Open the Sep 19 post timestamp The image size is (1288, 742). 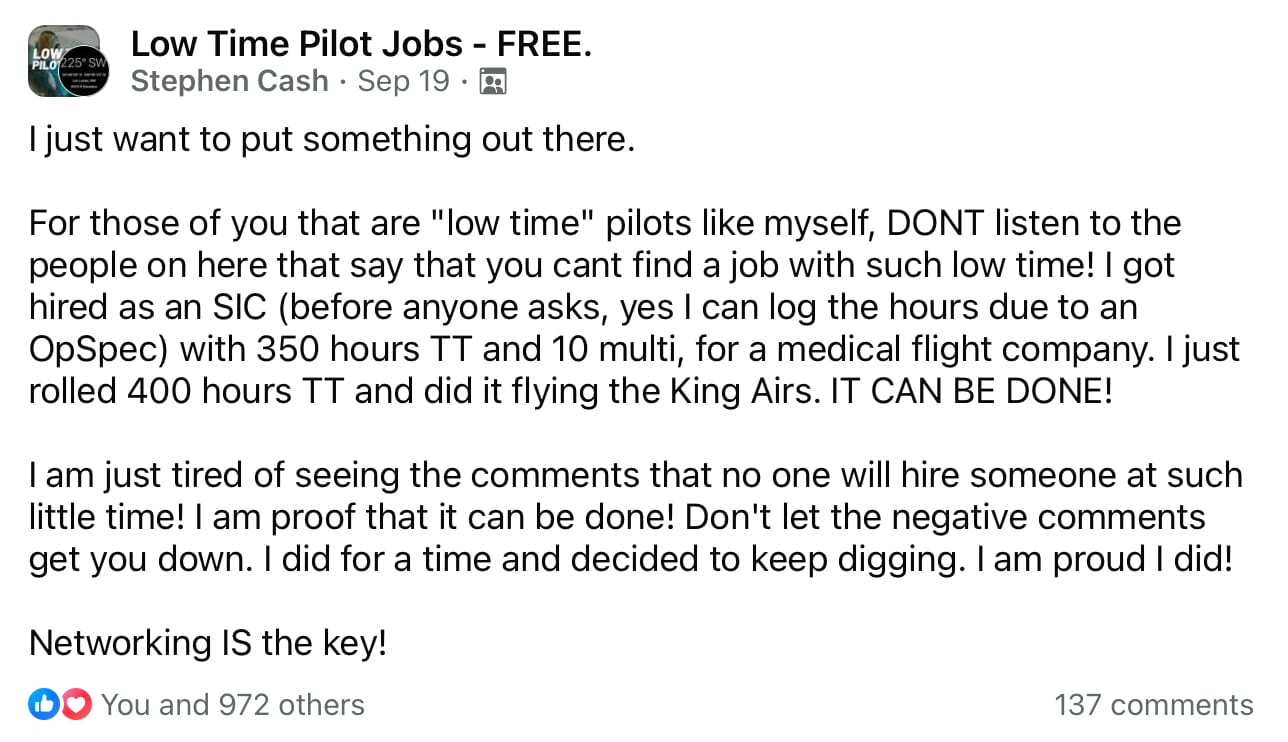coord(403,81)
